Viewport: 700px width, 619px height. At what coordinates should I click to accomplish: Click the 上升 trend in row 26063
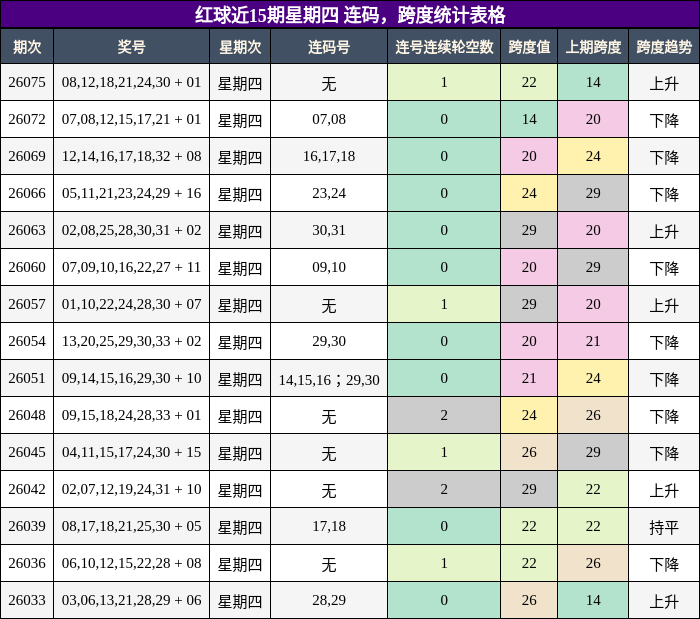(664, 232)
